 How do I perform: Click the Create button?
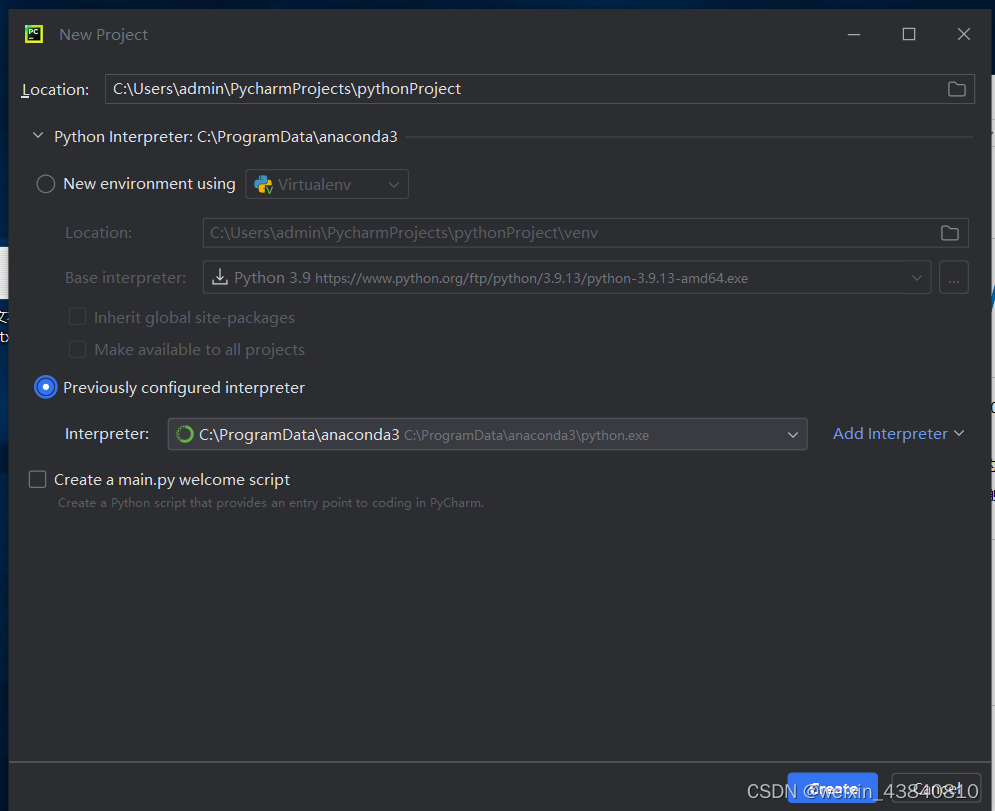(833, 788)
